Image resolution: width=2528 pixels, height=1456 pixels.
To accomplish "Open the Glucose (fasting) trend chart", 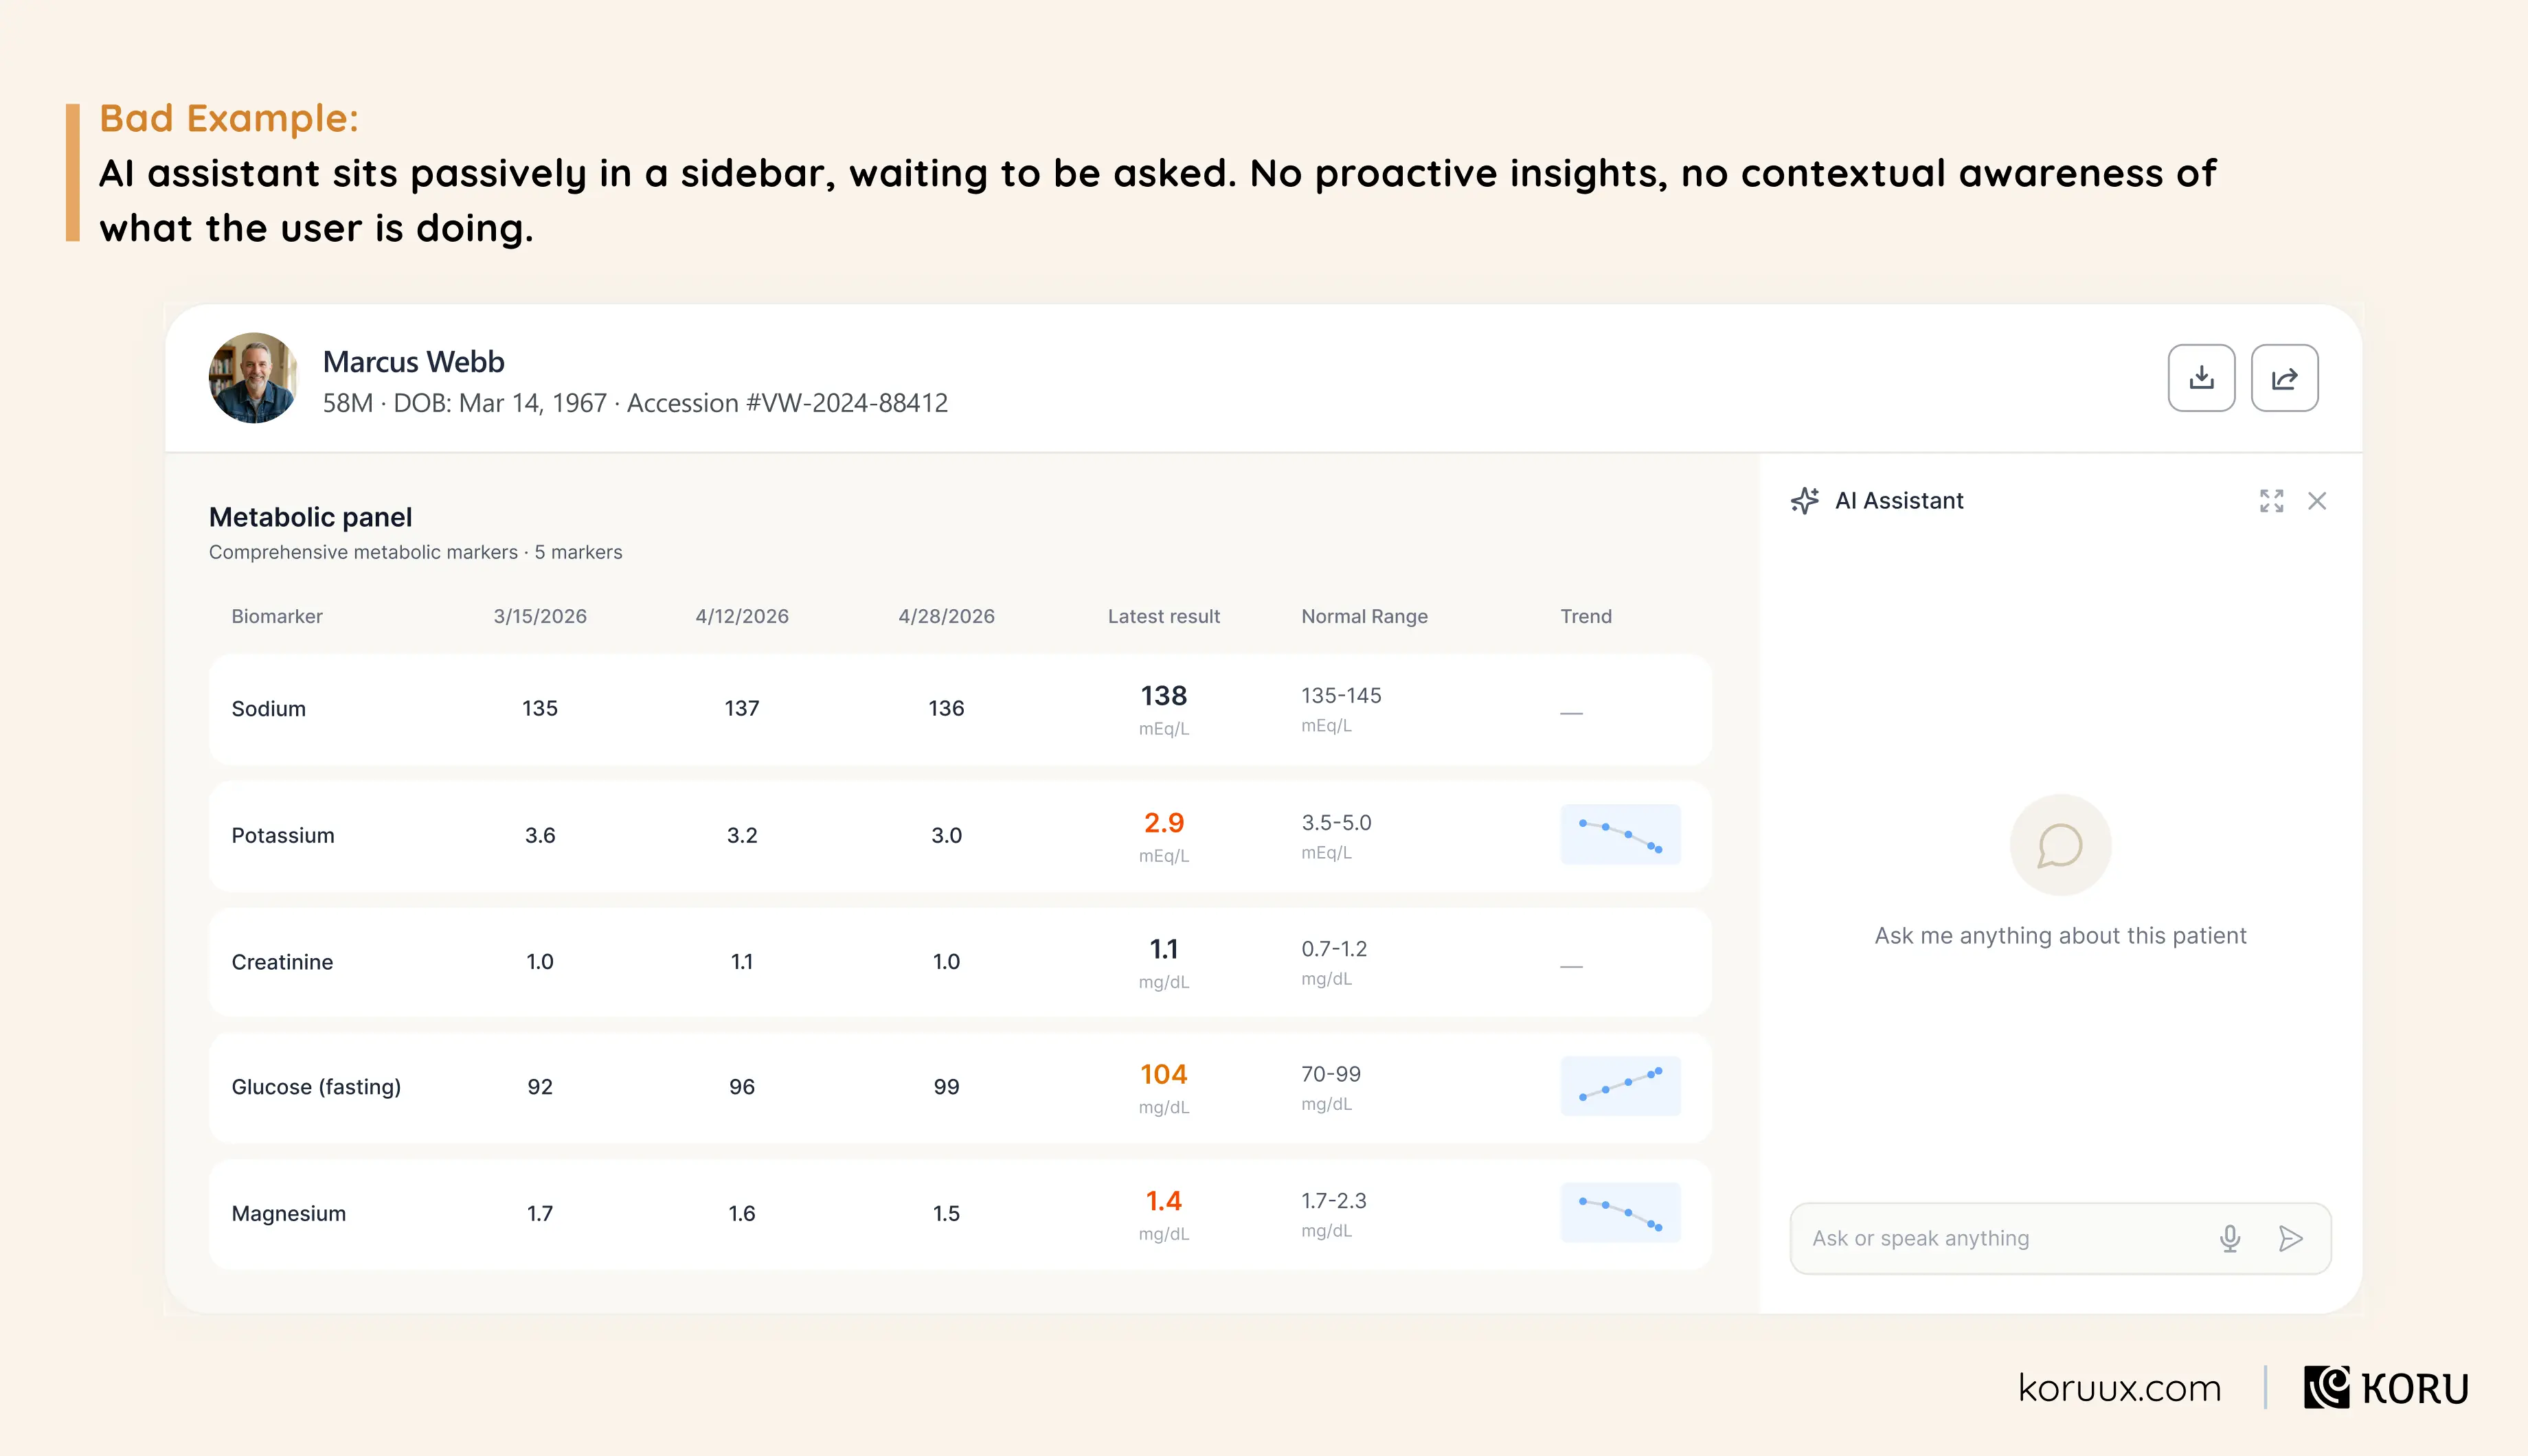I will click(x=1620, y=1086).
